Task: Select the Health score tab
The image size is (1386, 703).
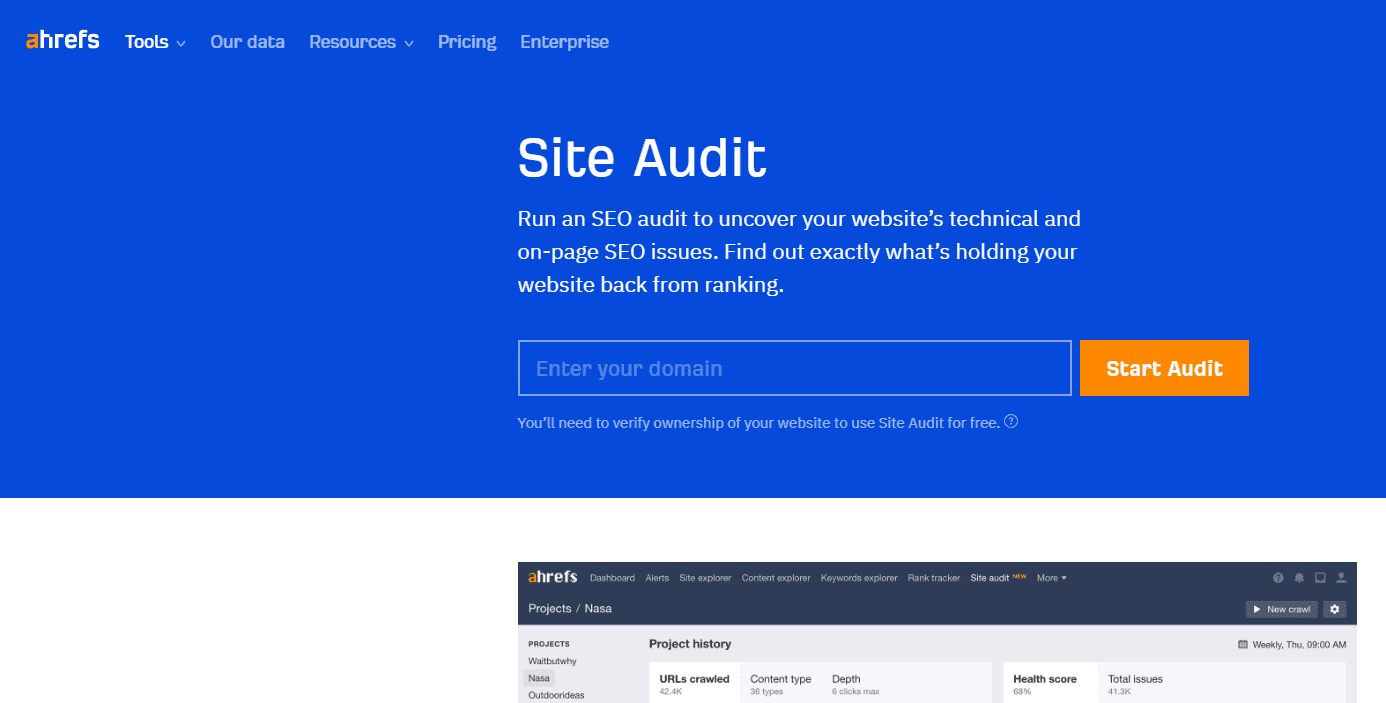Action: tap(1049, 684)
